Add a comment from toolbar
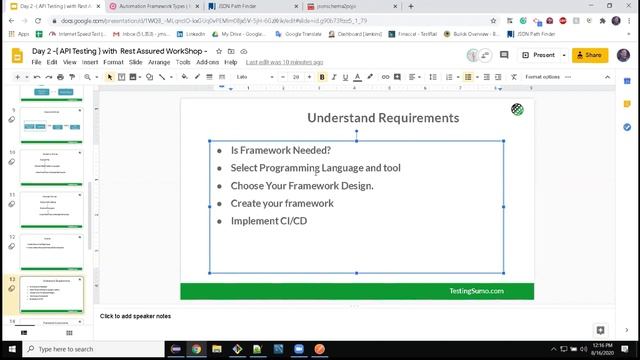This screenshot has height=360, width=640. (397, 77)
